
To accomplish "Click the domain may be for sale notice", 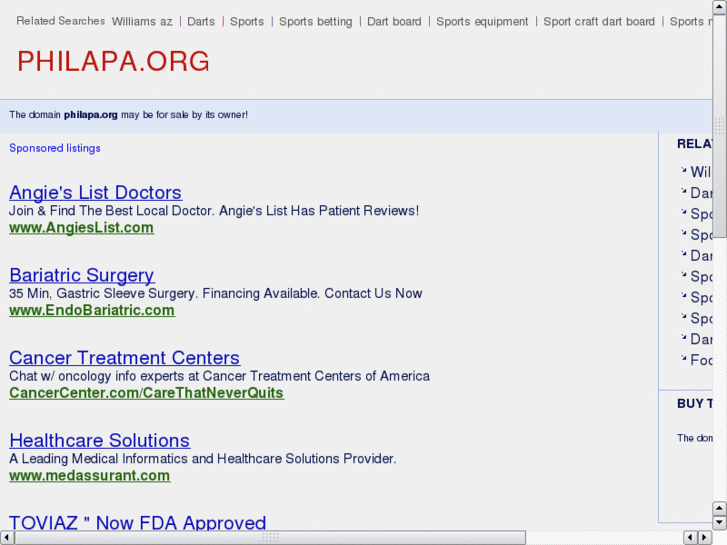I will pyautogui.click(x=128, y=115).
